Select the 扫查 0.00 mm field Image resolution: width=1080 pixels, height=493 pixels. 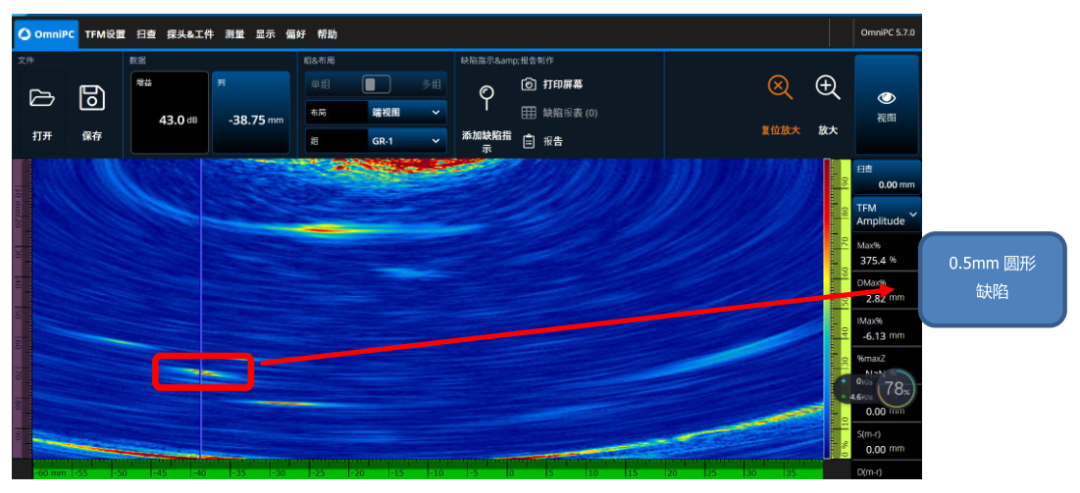coord(886,177)
